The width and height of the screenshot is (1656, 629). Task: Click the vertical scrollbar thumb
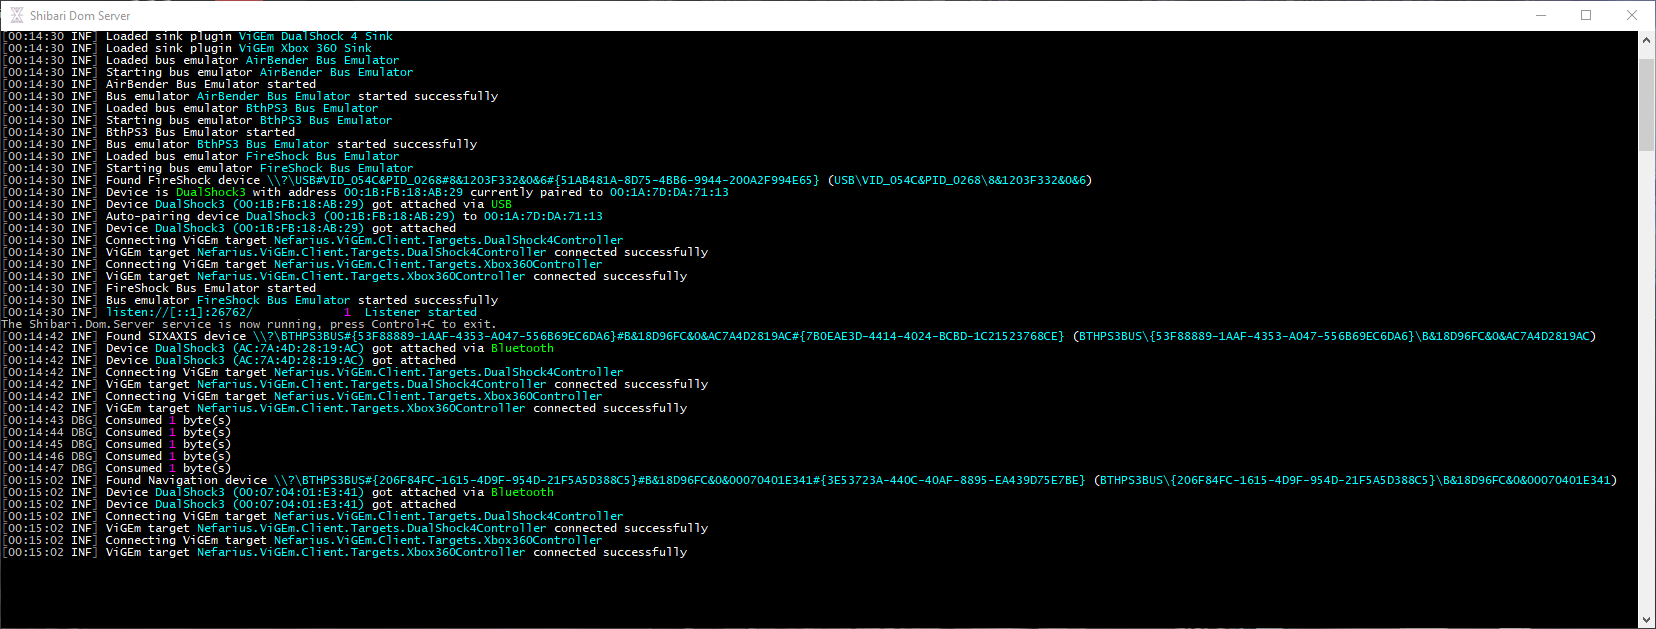1646,105
